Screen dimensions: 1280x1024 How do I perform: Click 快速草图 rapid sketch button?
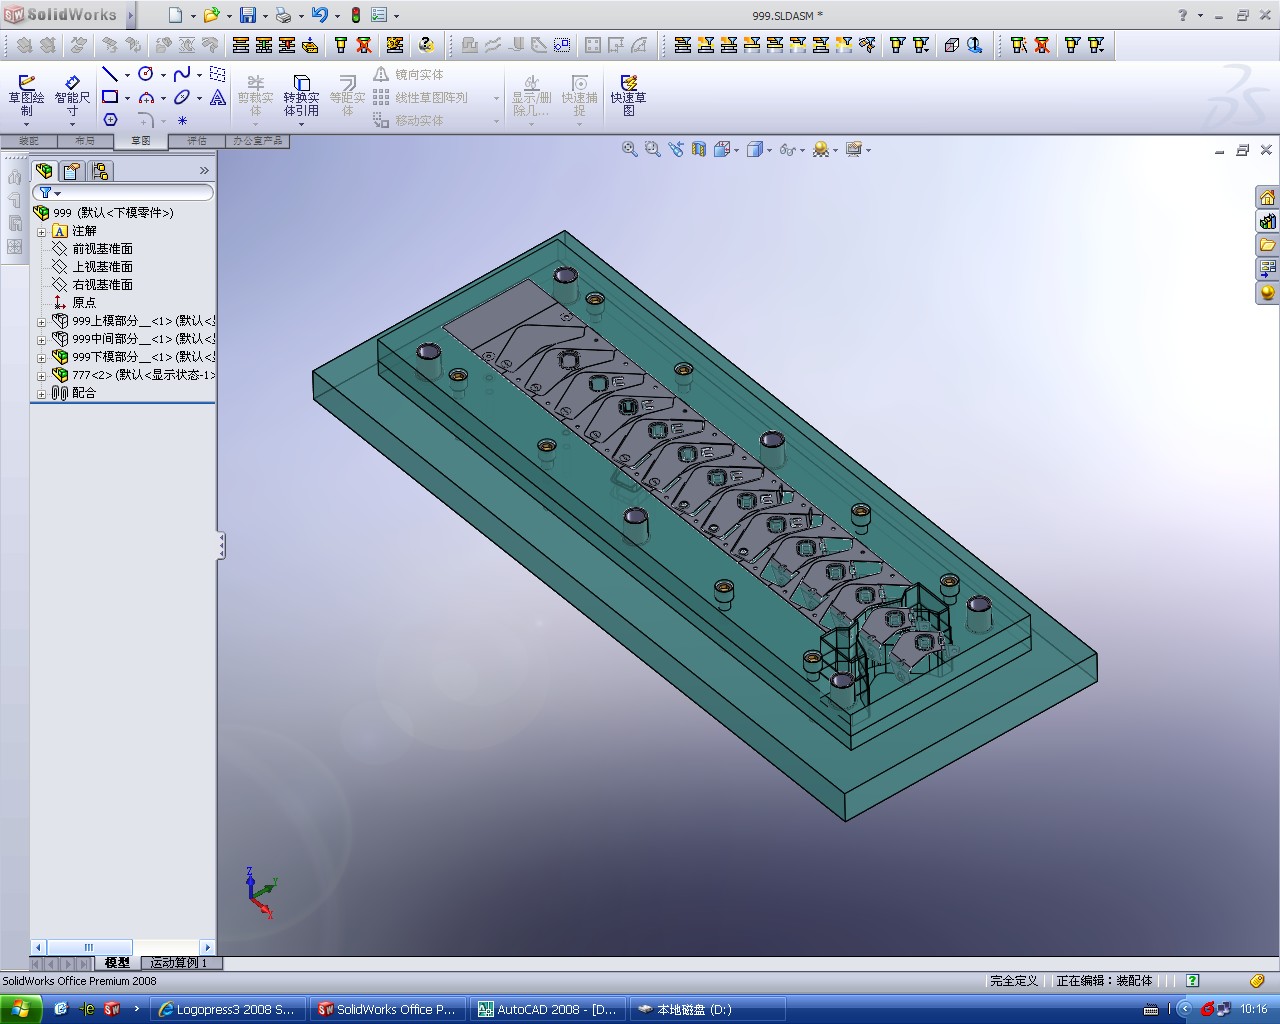pyautogui.click(x=628, y=96)
